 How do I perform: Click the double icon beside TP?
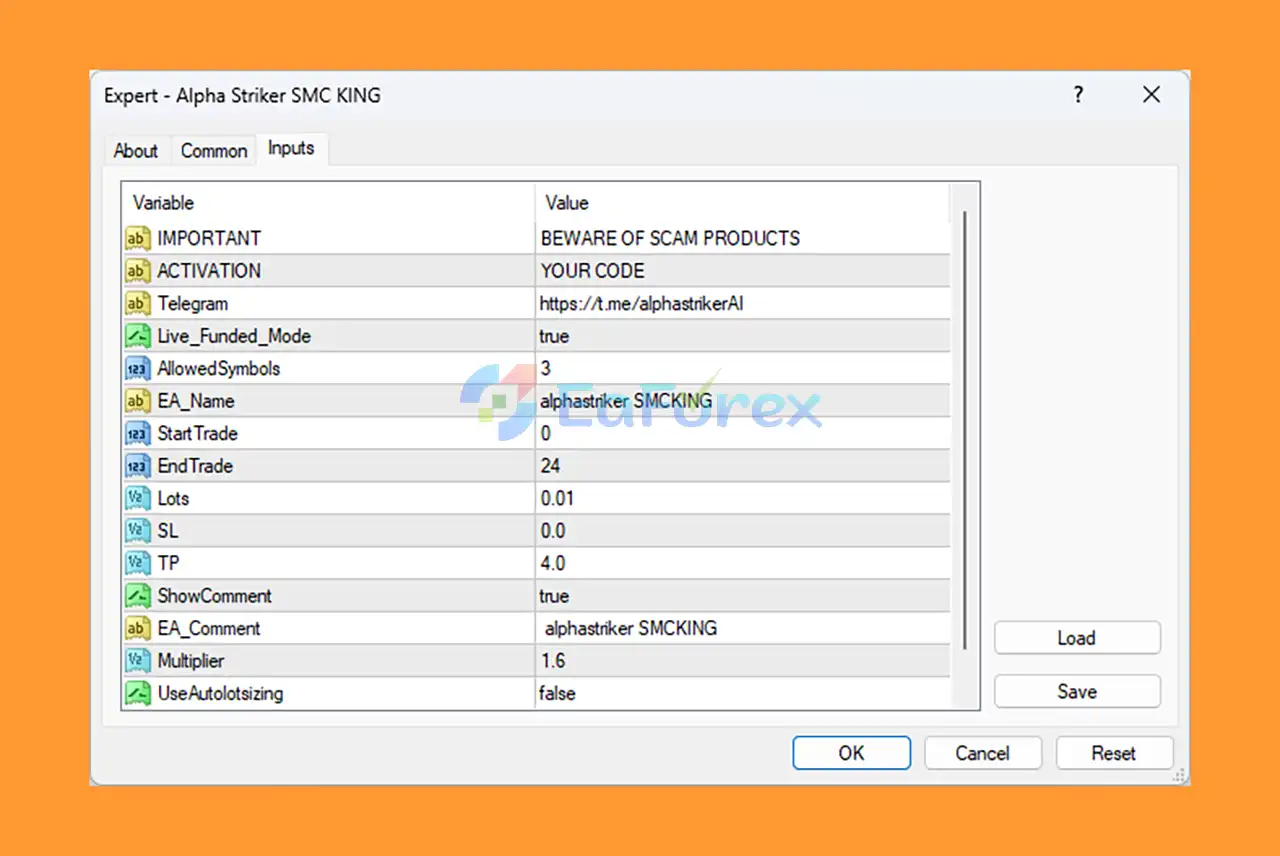click(136, 563)
